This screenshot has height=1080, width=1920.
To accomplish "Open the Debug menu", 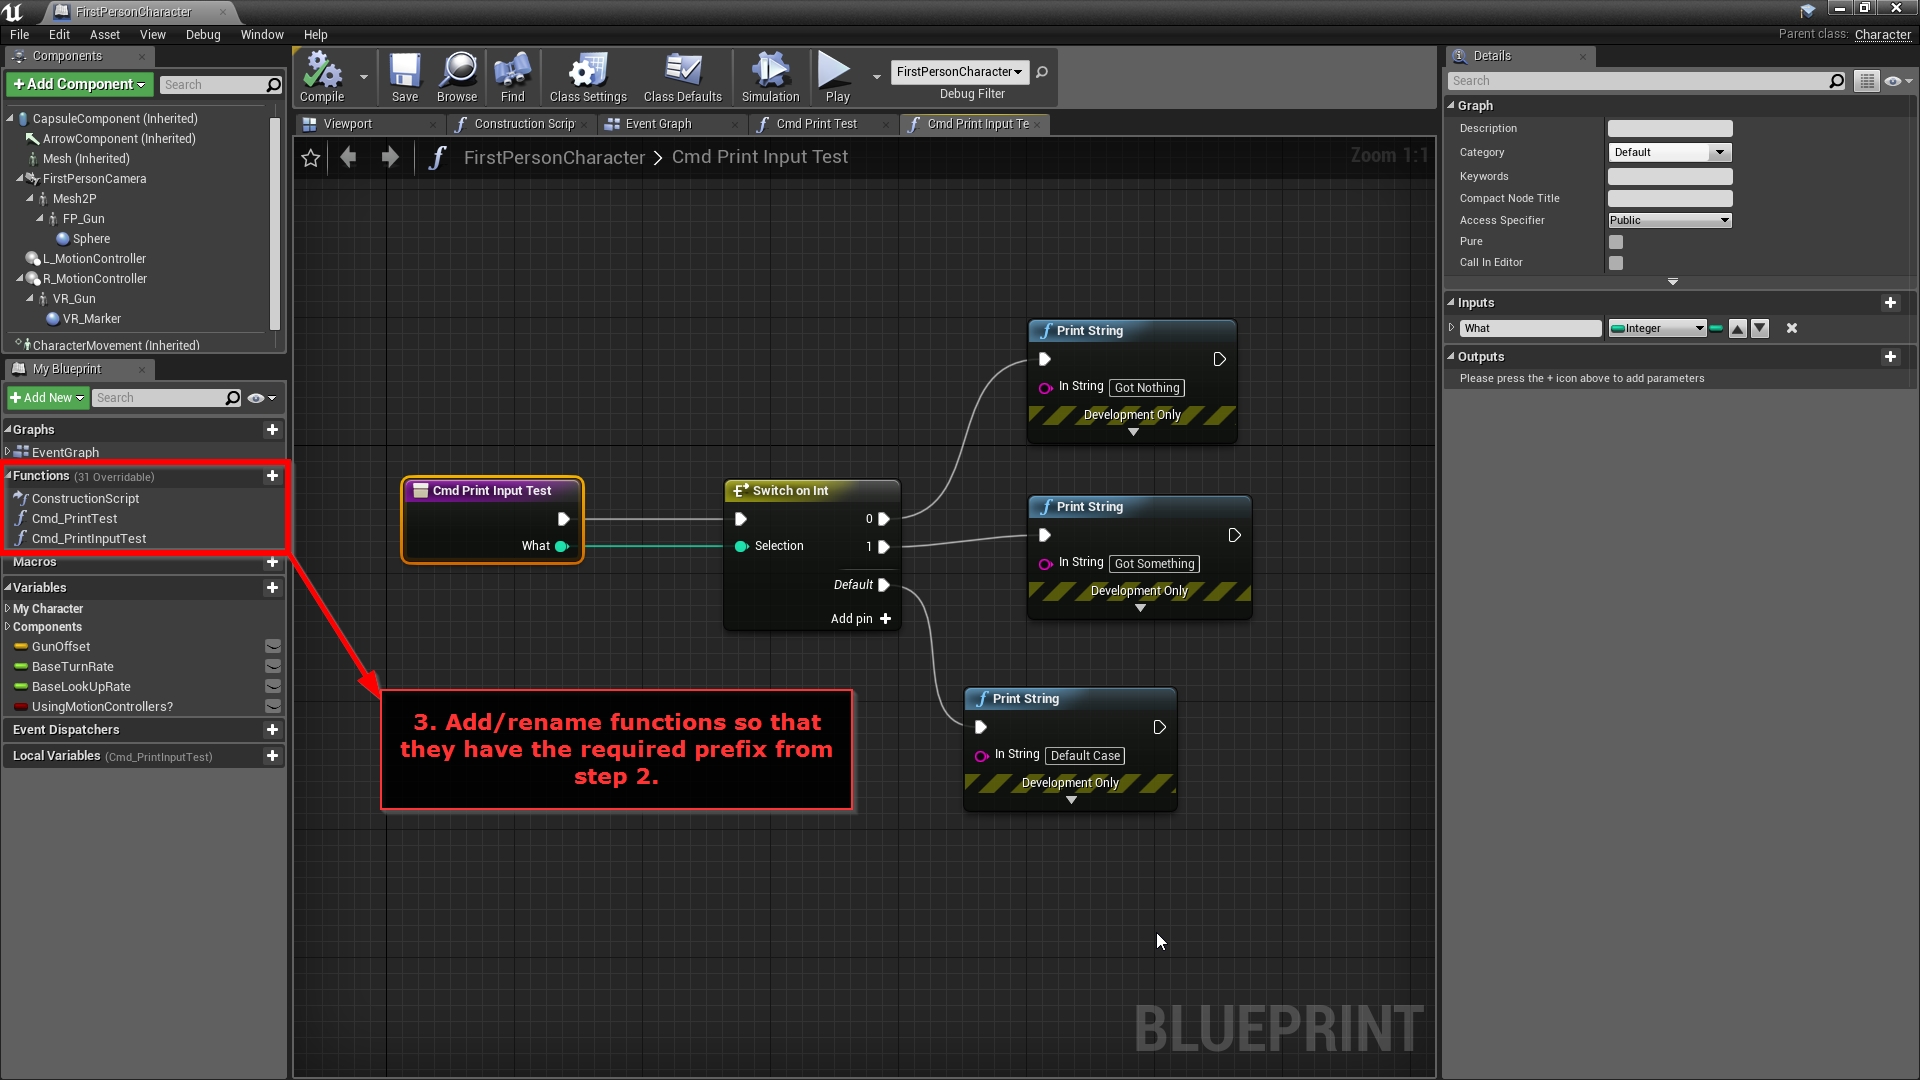I will (203, 34).
